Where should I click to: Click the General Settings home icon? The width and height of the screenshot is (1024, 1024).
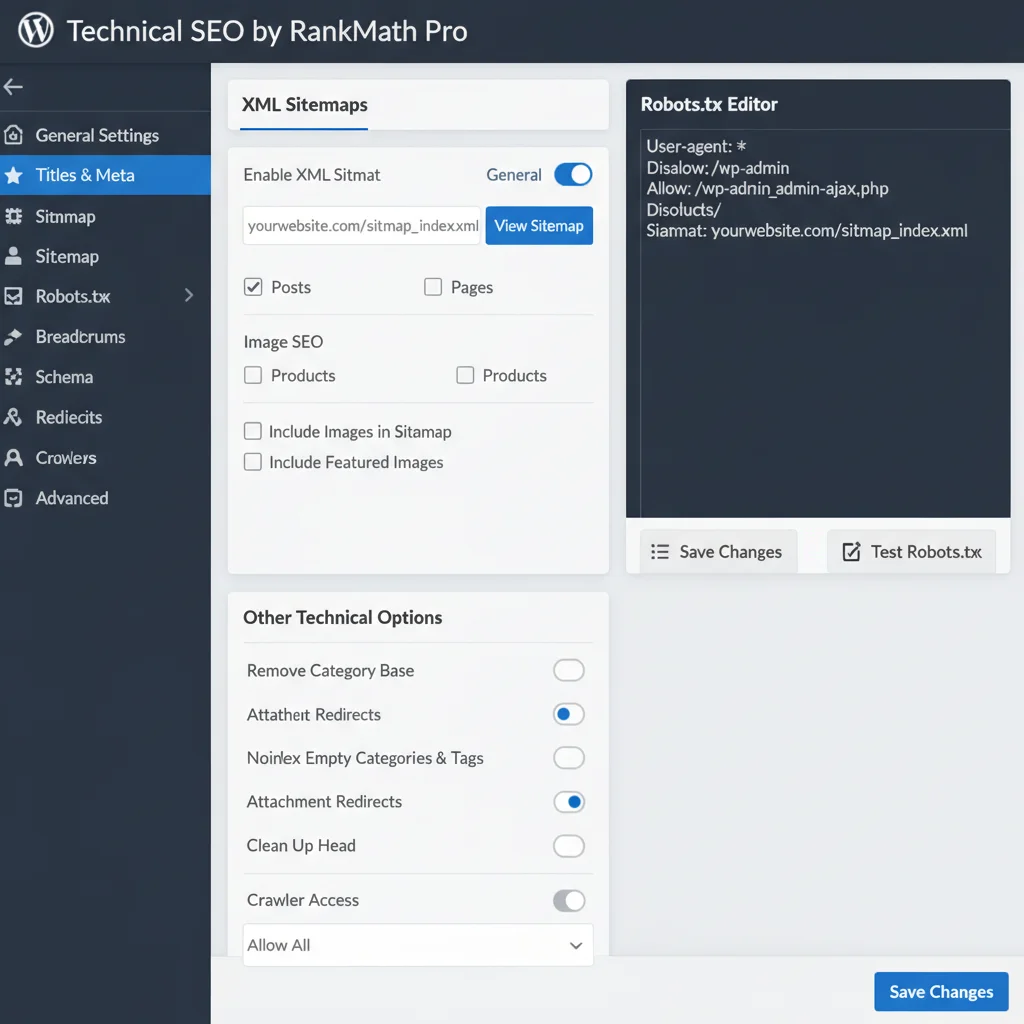[x=14, y=135]
